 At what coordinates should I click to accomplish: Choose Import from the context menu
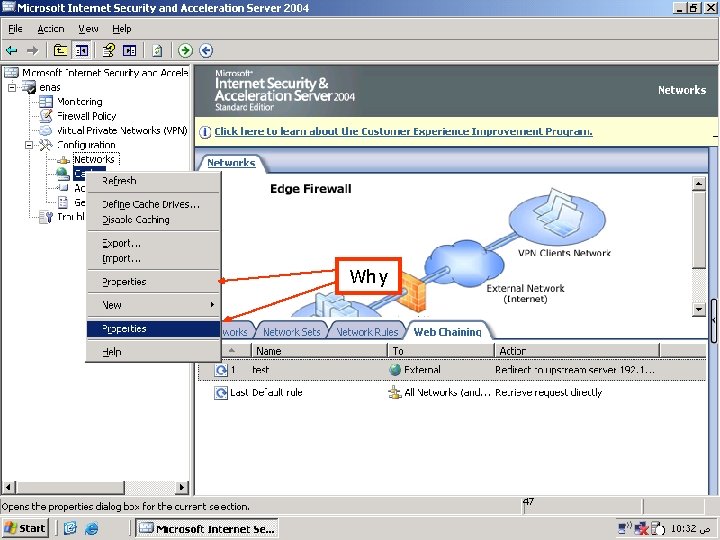pyautogui.click(x=153, y=259)
